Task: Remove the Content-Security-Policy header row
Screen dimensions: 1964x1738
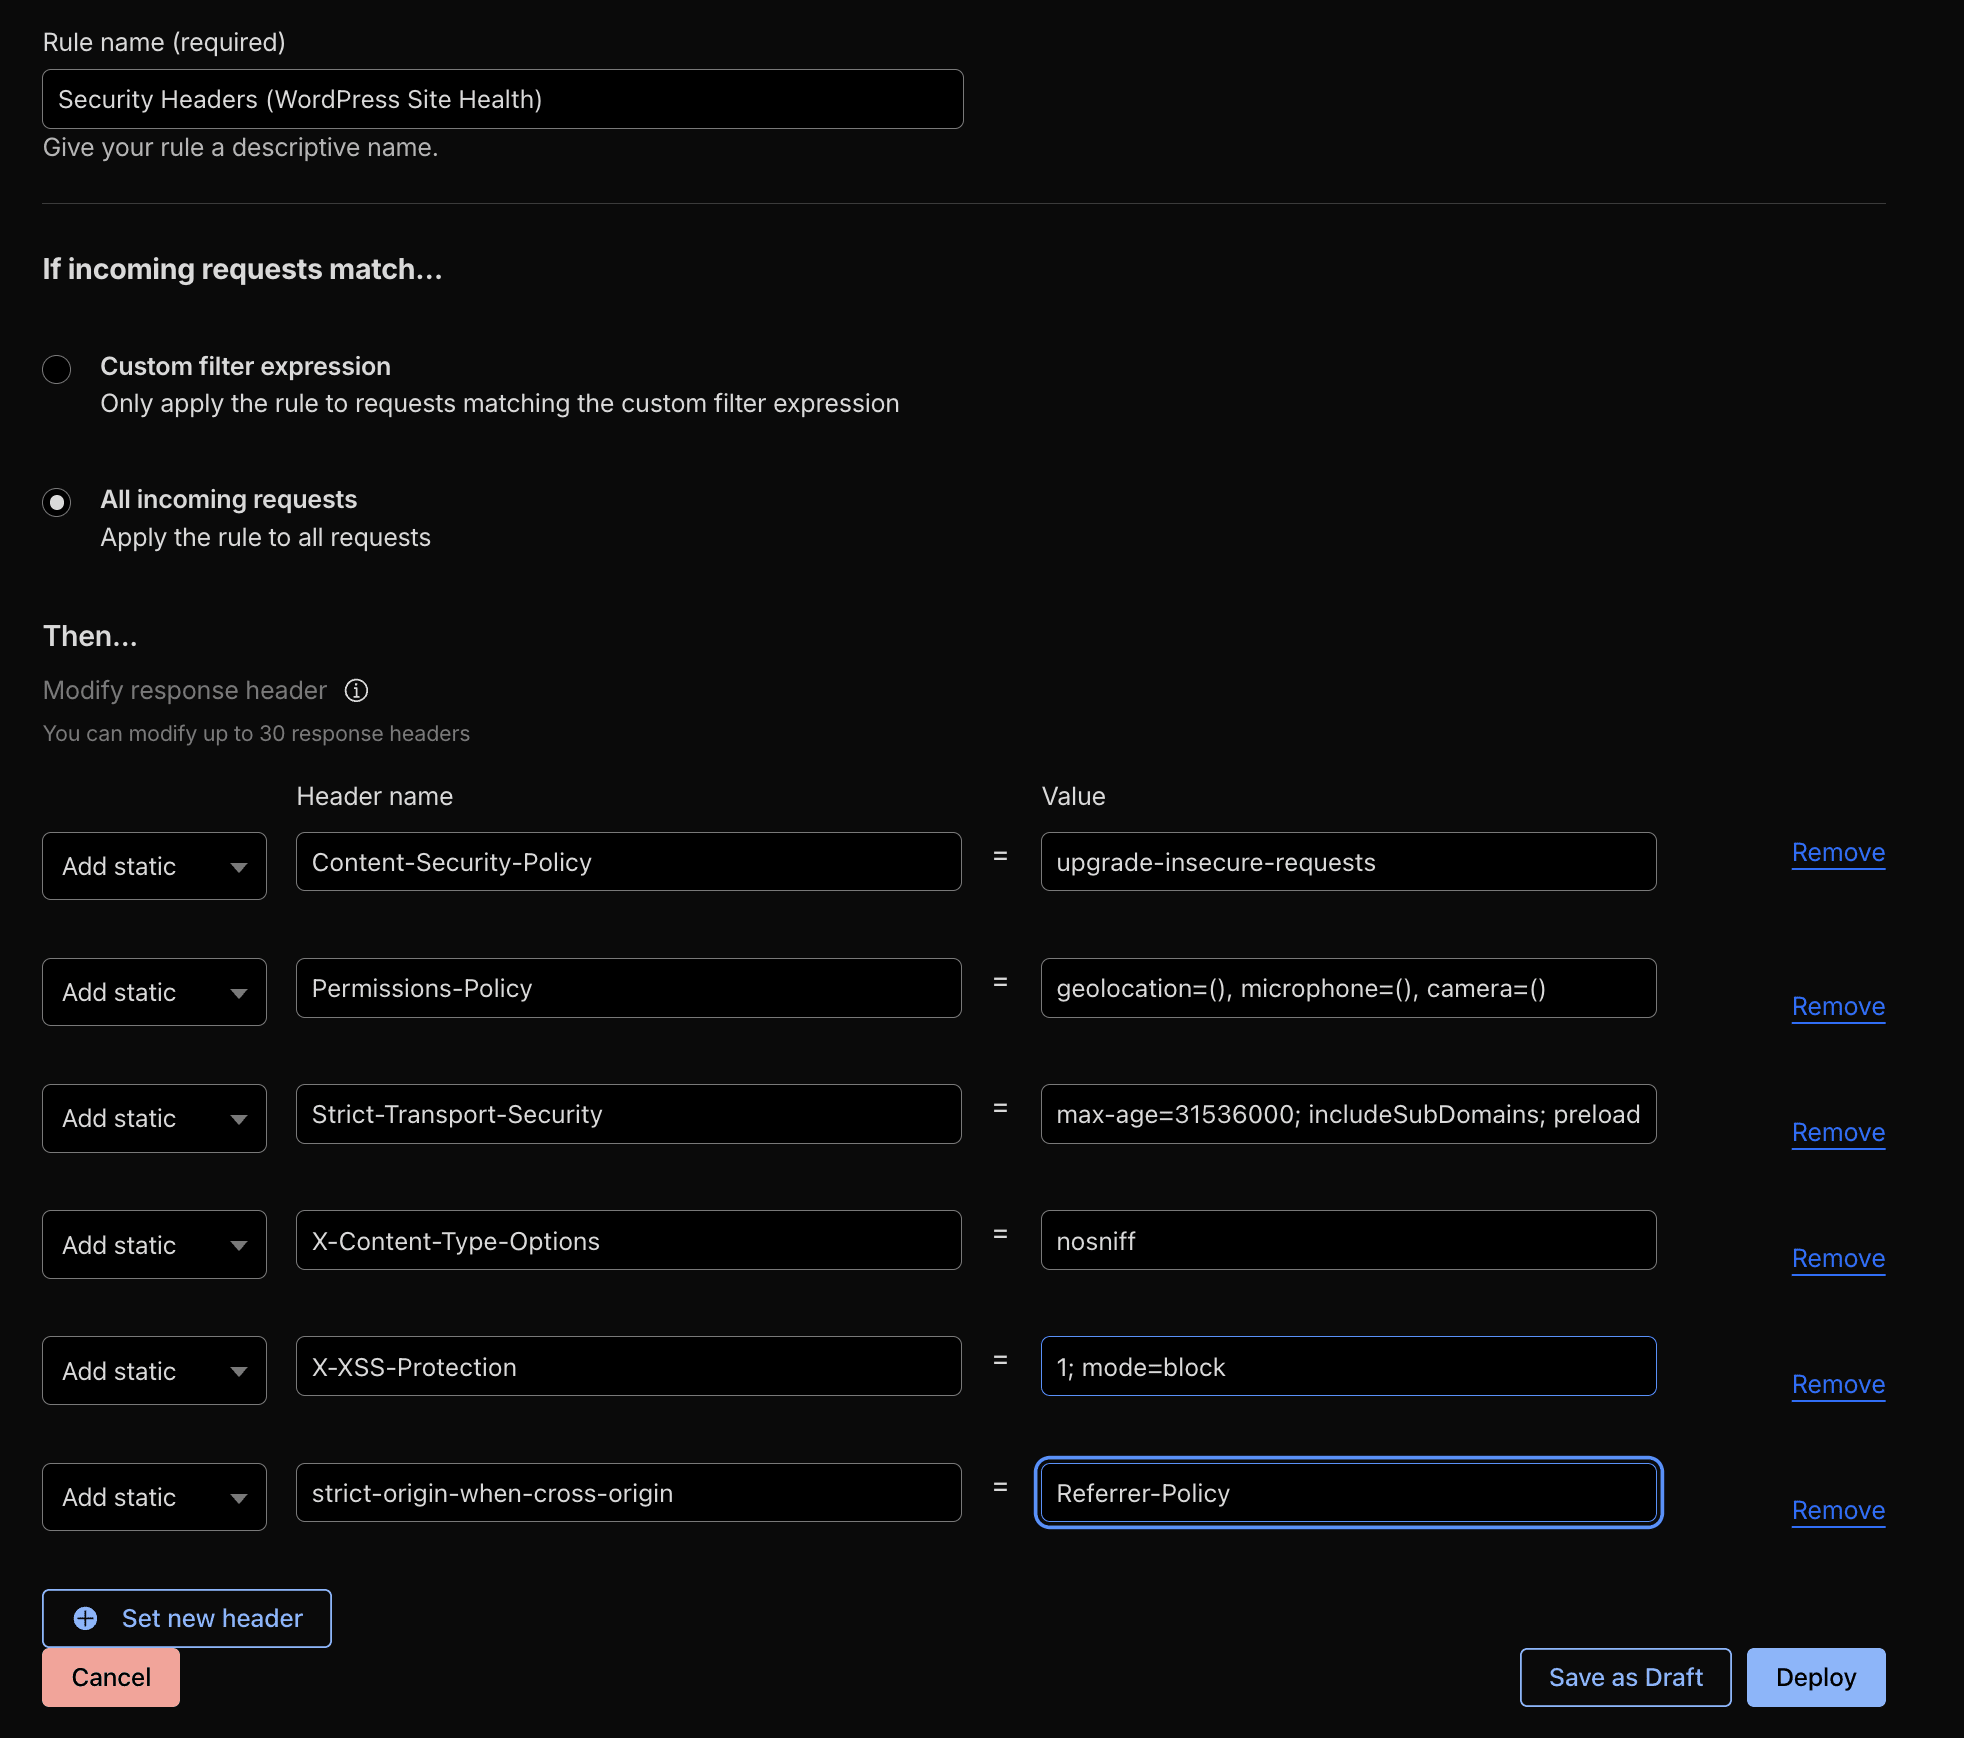Action: pyautogui.click(x=1837, y=853)
